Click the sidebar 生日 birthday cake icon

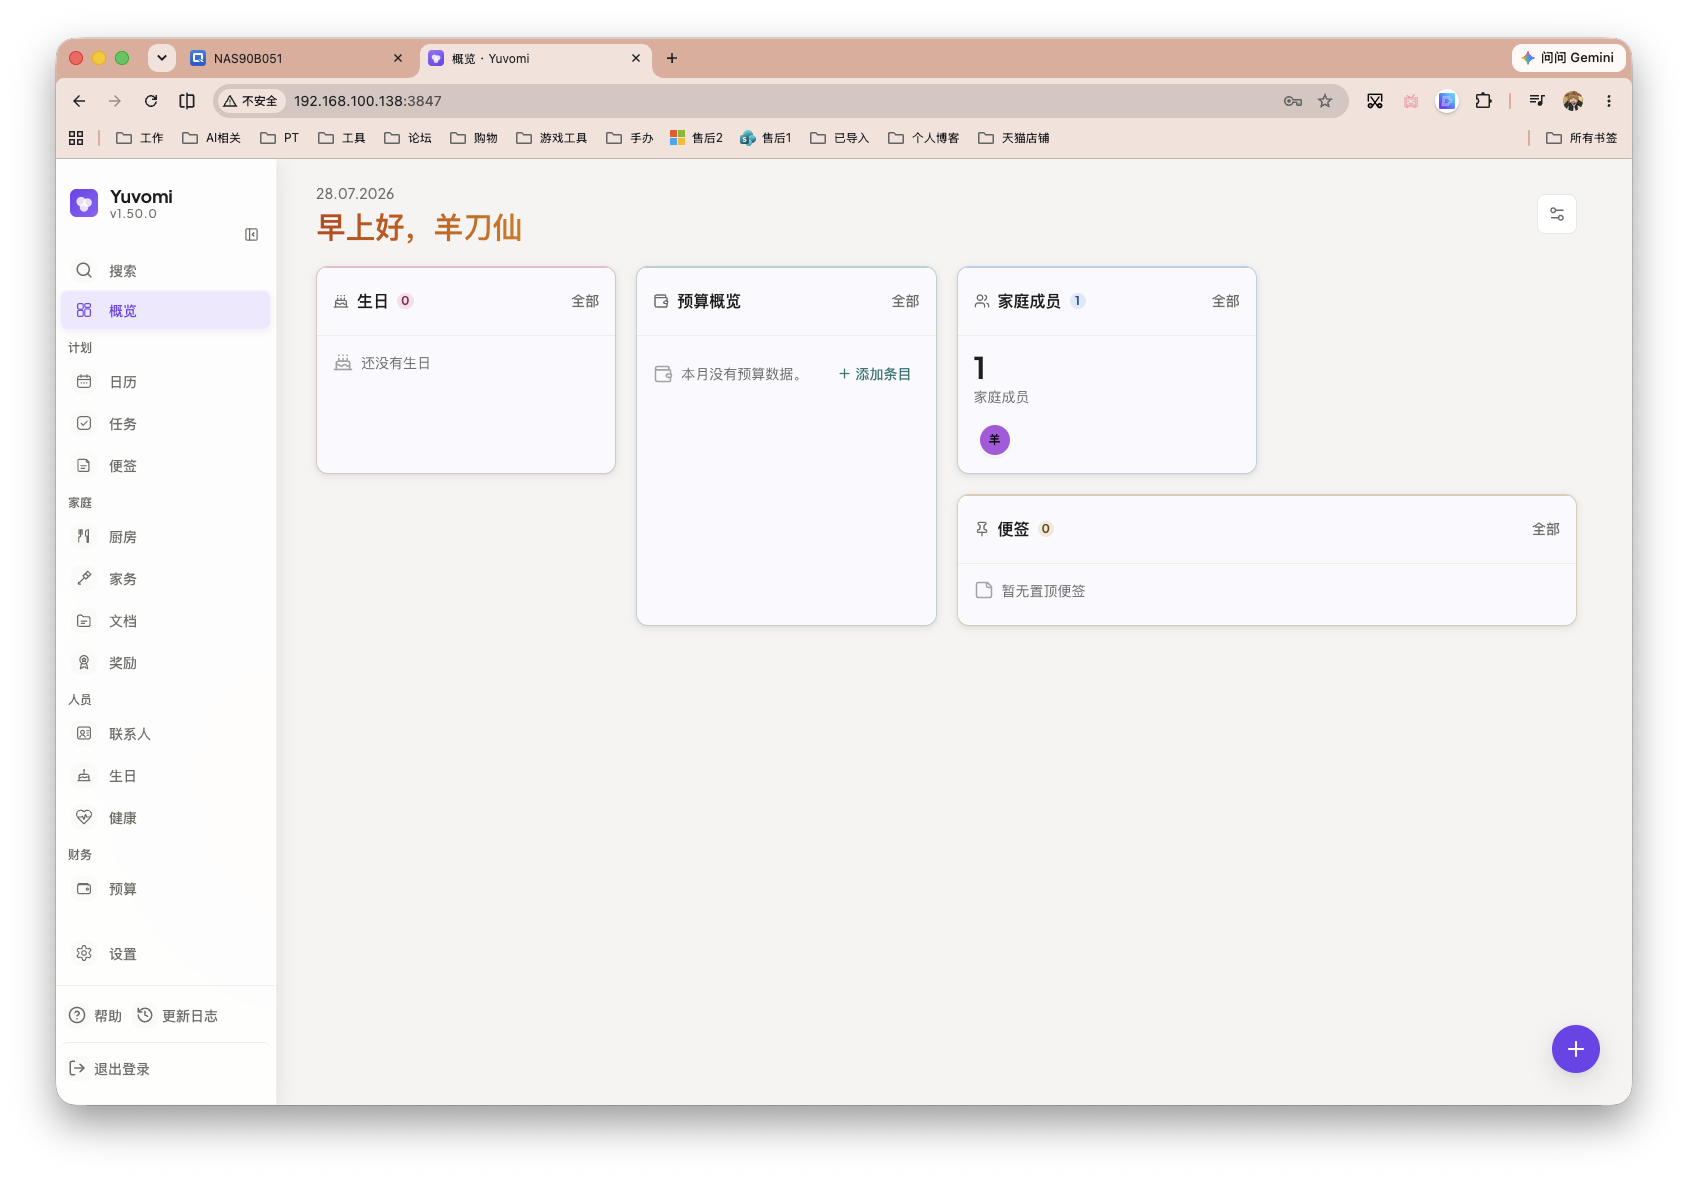pyautogui.click(x=84, y=775)
